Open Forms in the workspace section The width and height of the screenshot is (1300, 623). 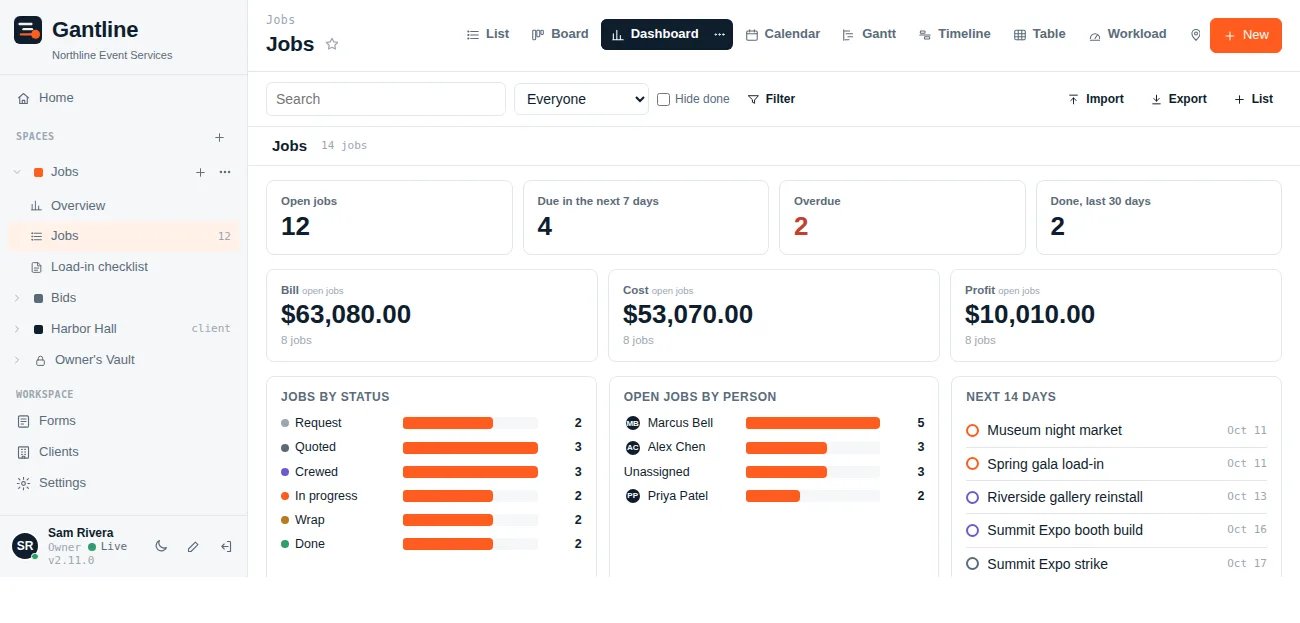pos(123,421)
